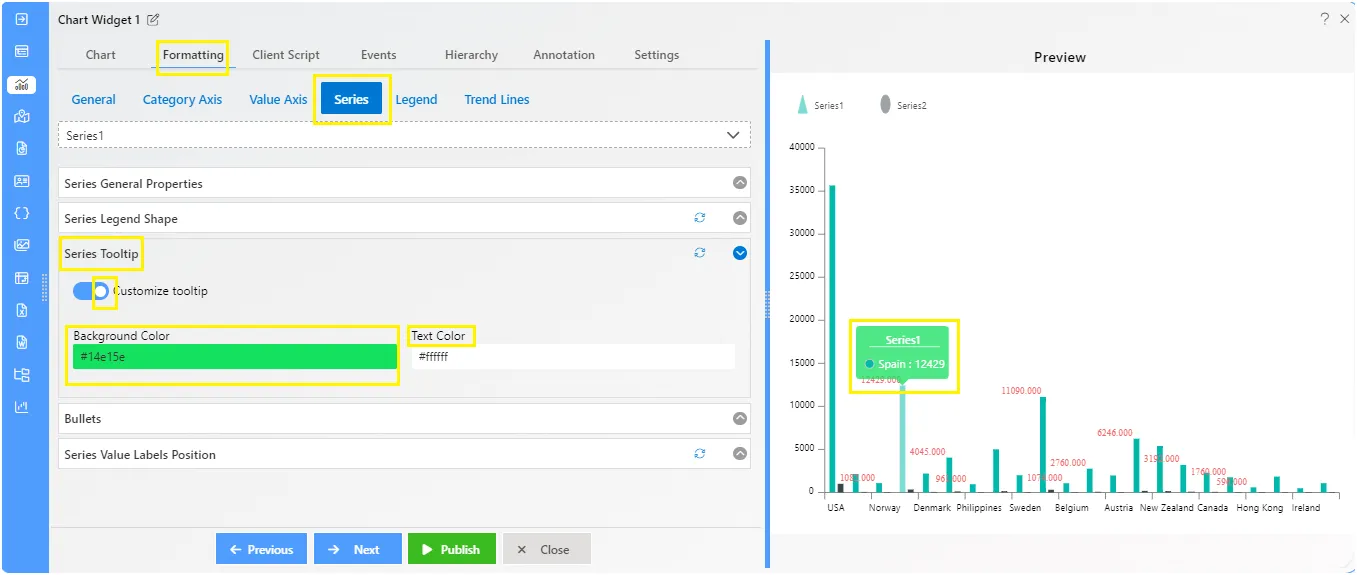This screenshot has height=575, width=1357.
Task: Click the Sweden bar labeled 11090.000
Action: [x=1043, y=444]
